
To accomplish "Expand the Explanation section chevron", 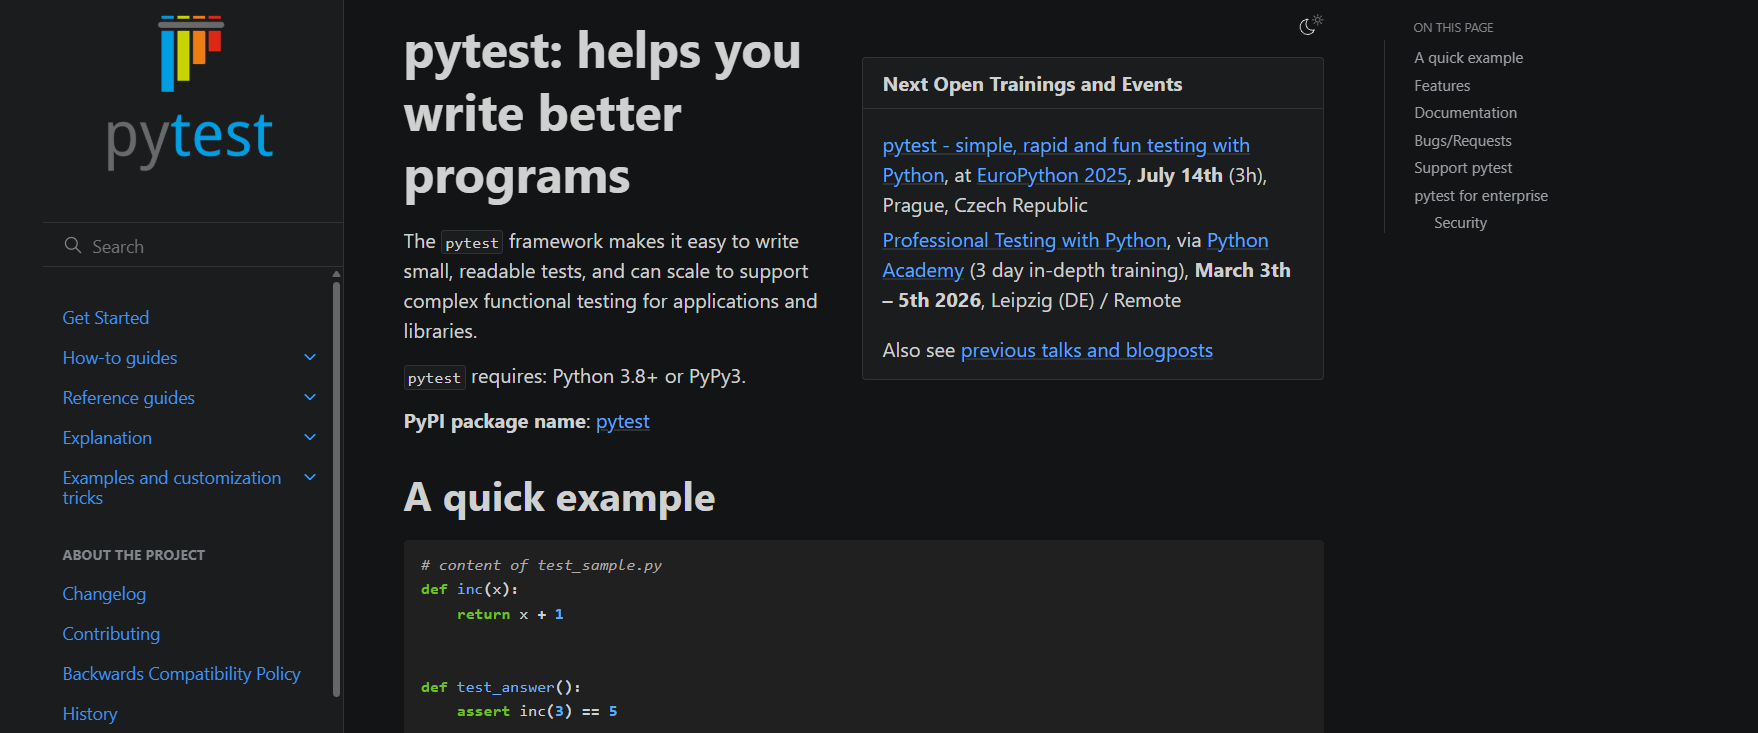I will coord(310,437).
